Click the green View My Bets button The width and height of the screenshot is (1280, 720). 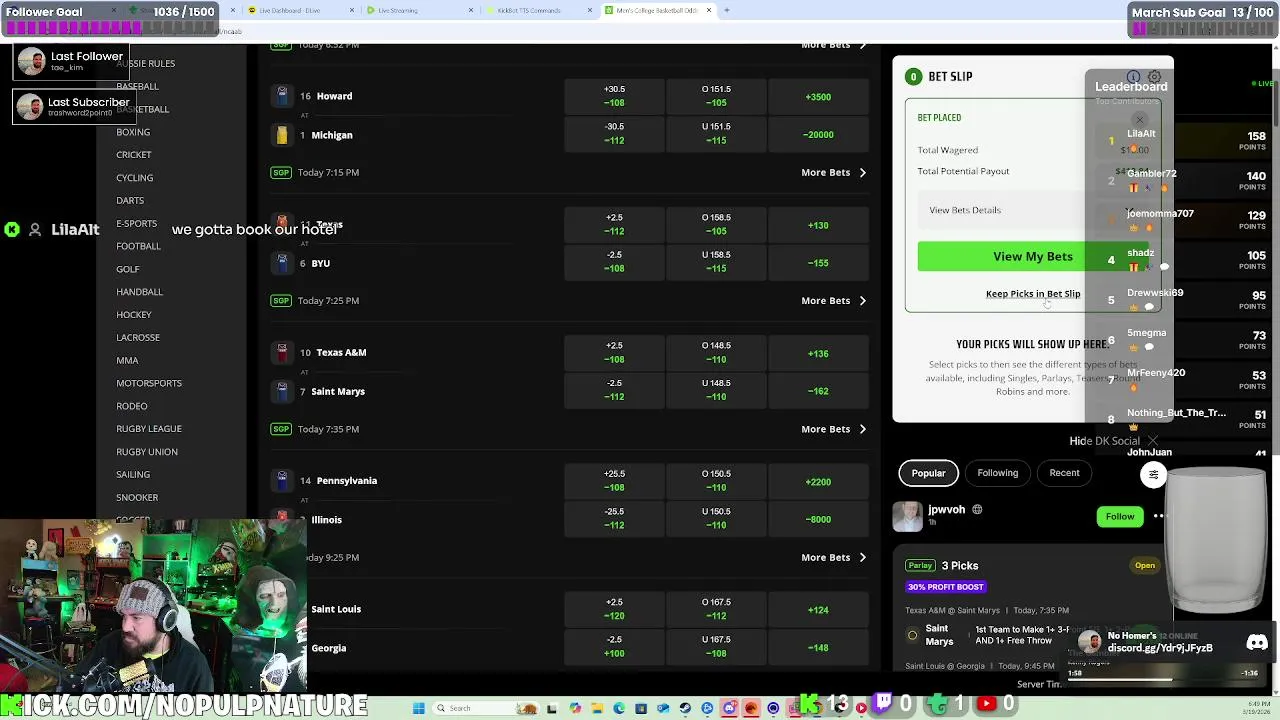coord(1032,257)
